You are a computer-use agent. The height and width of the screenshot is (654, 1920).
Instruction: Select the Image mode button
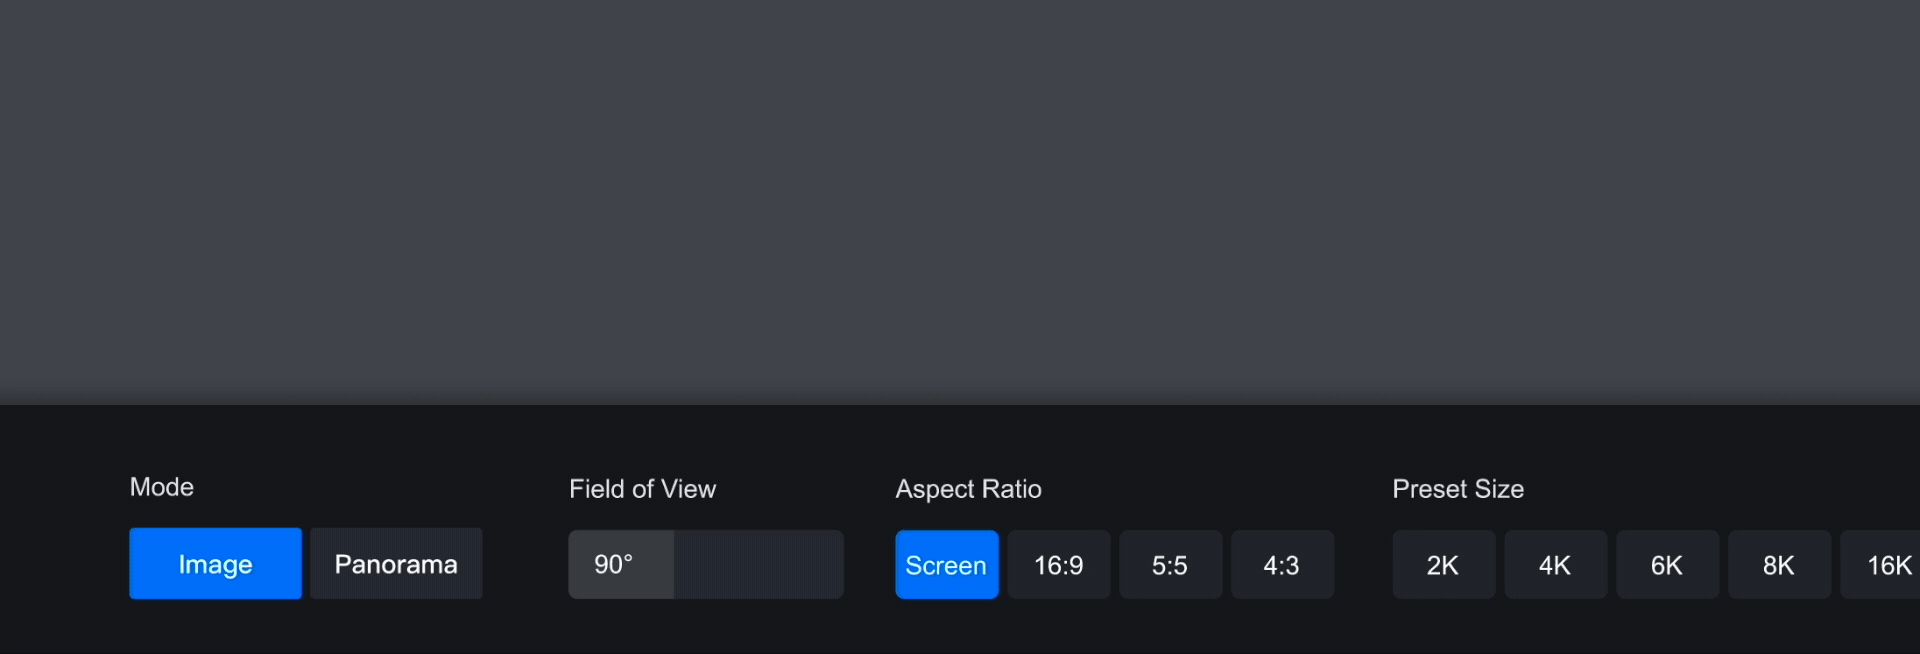[x=215, y=564]
